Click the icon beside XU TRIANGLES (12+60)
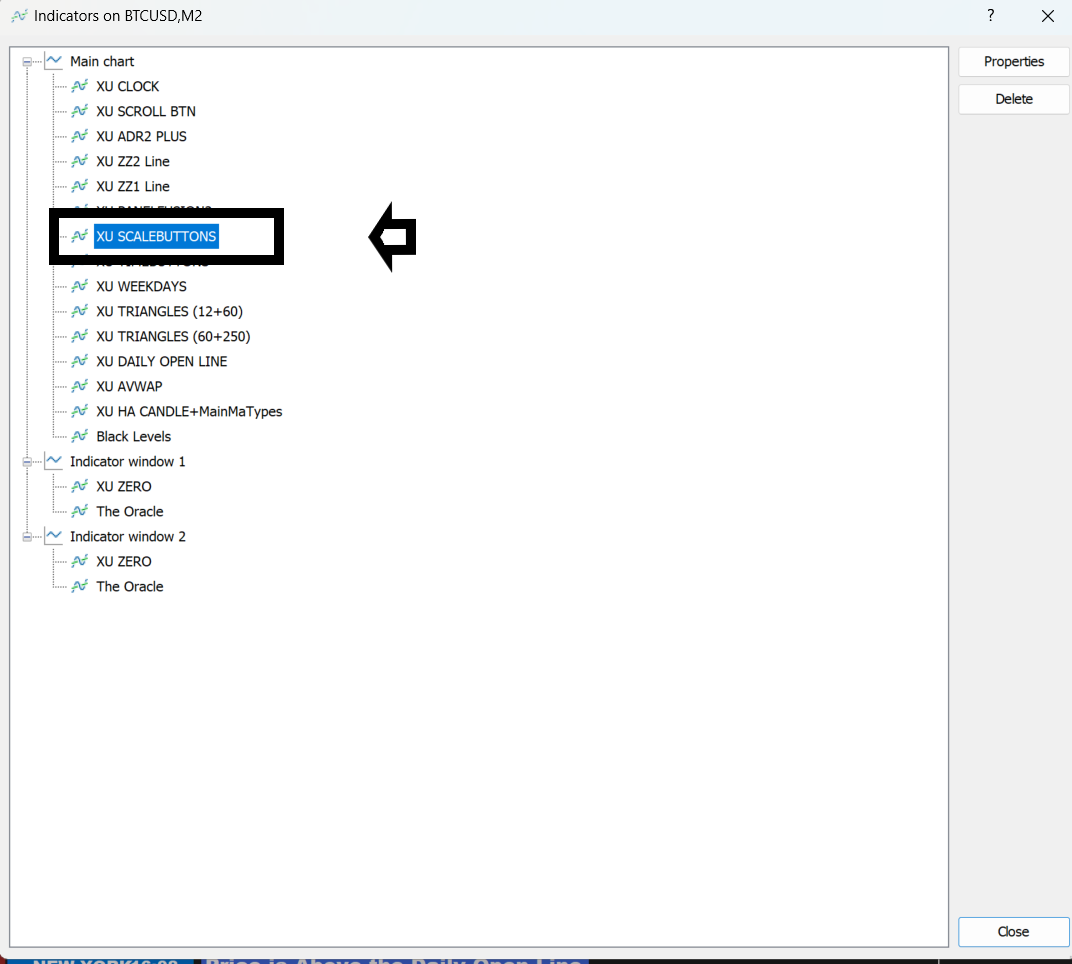1072x964 pixels. (79, 311)
